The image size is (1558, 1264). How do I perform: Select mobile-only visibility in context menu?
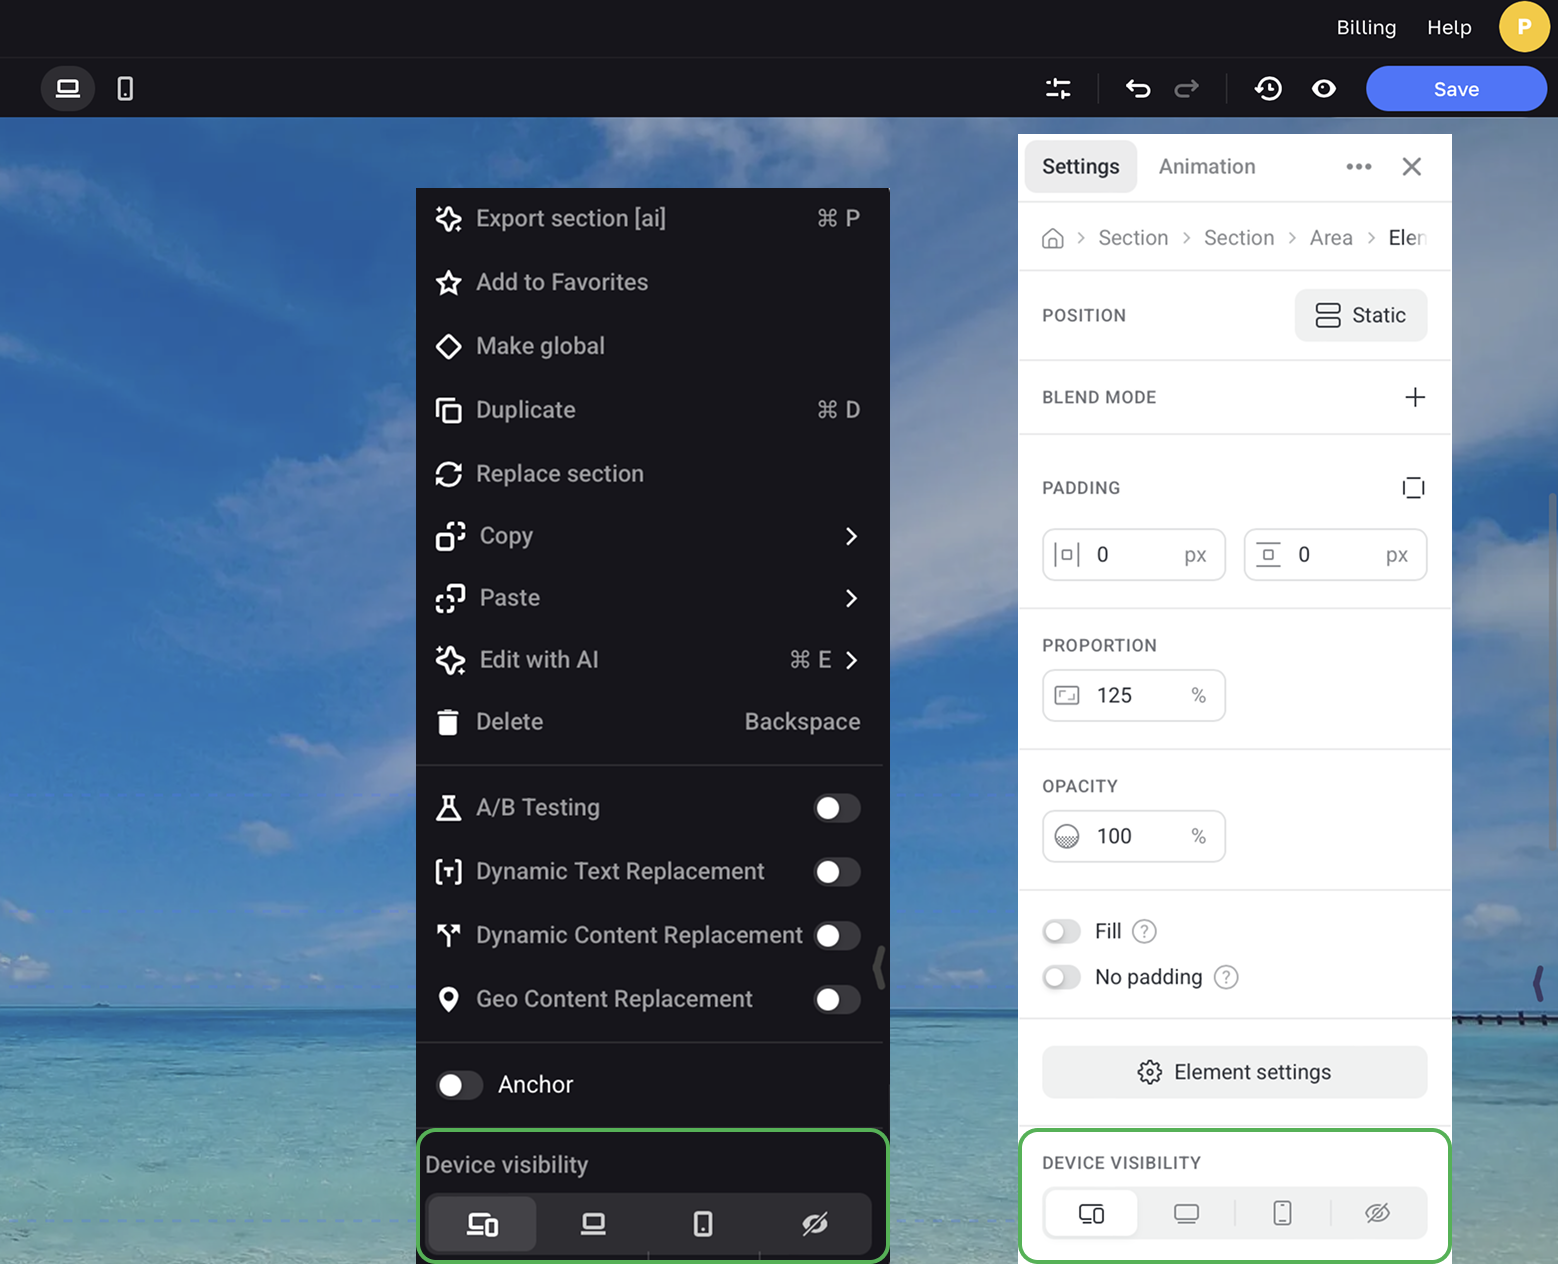pyautogui.click(x=703, y=1223)
